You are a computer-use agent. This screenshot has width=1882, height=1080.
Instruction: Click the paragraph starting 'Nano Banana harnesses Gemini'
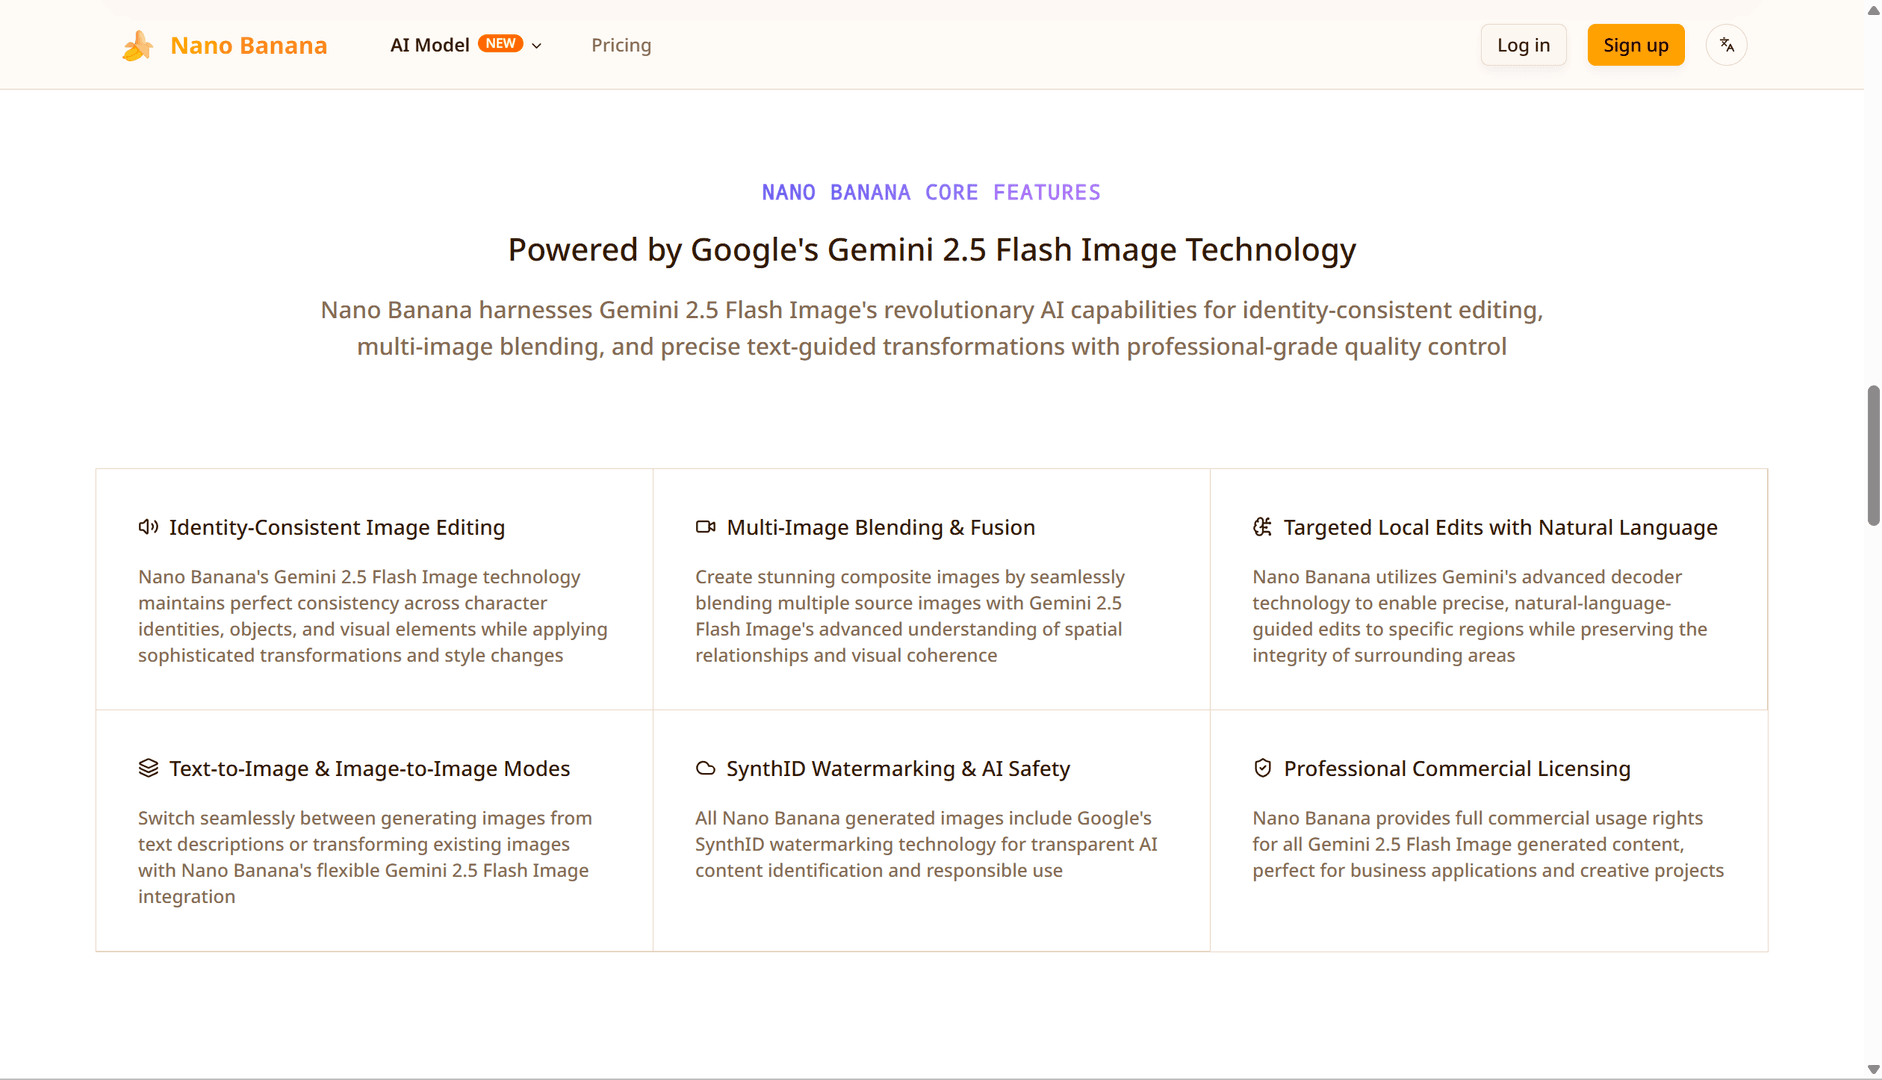pyautogui.click(x=932, y=328)
